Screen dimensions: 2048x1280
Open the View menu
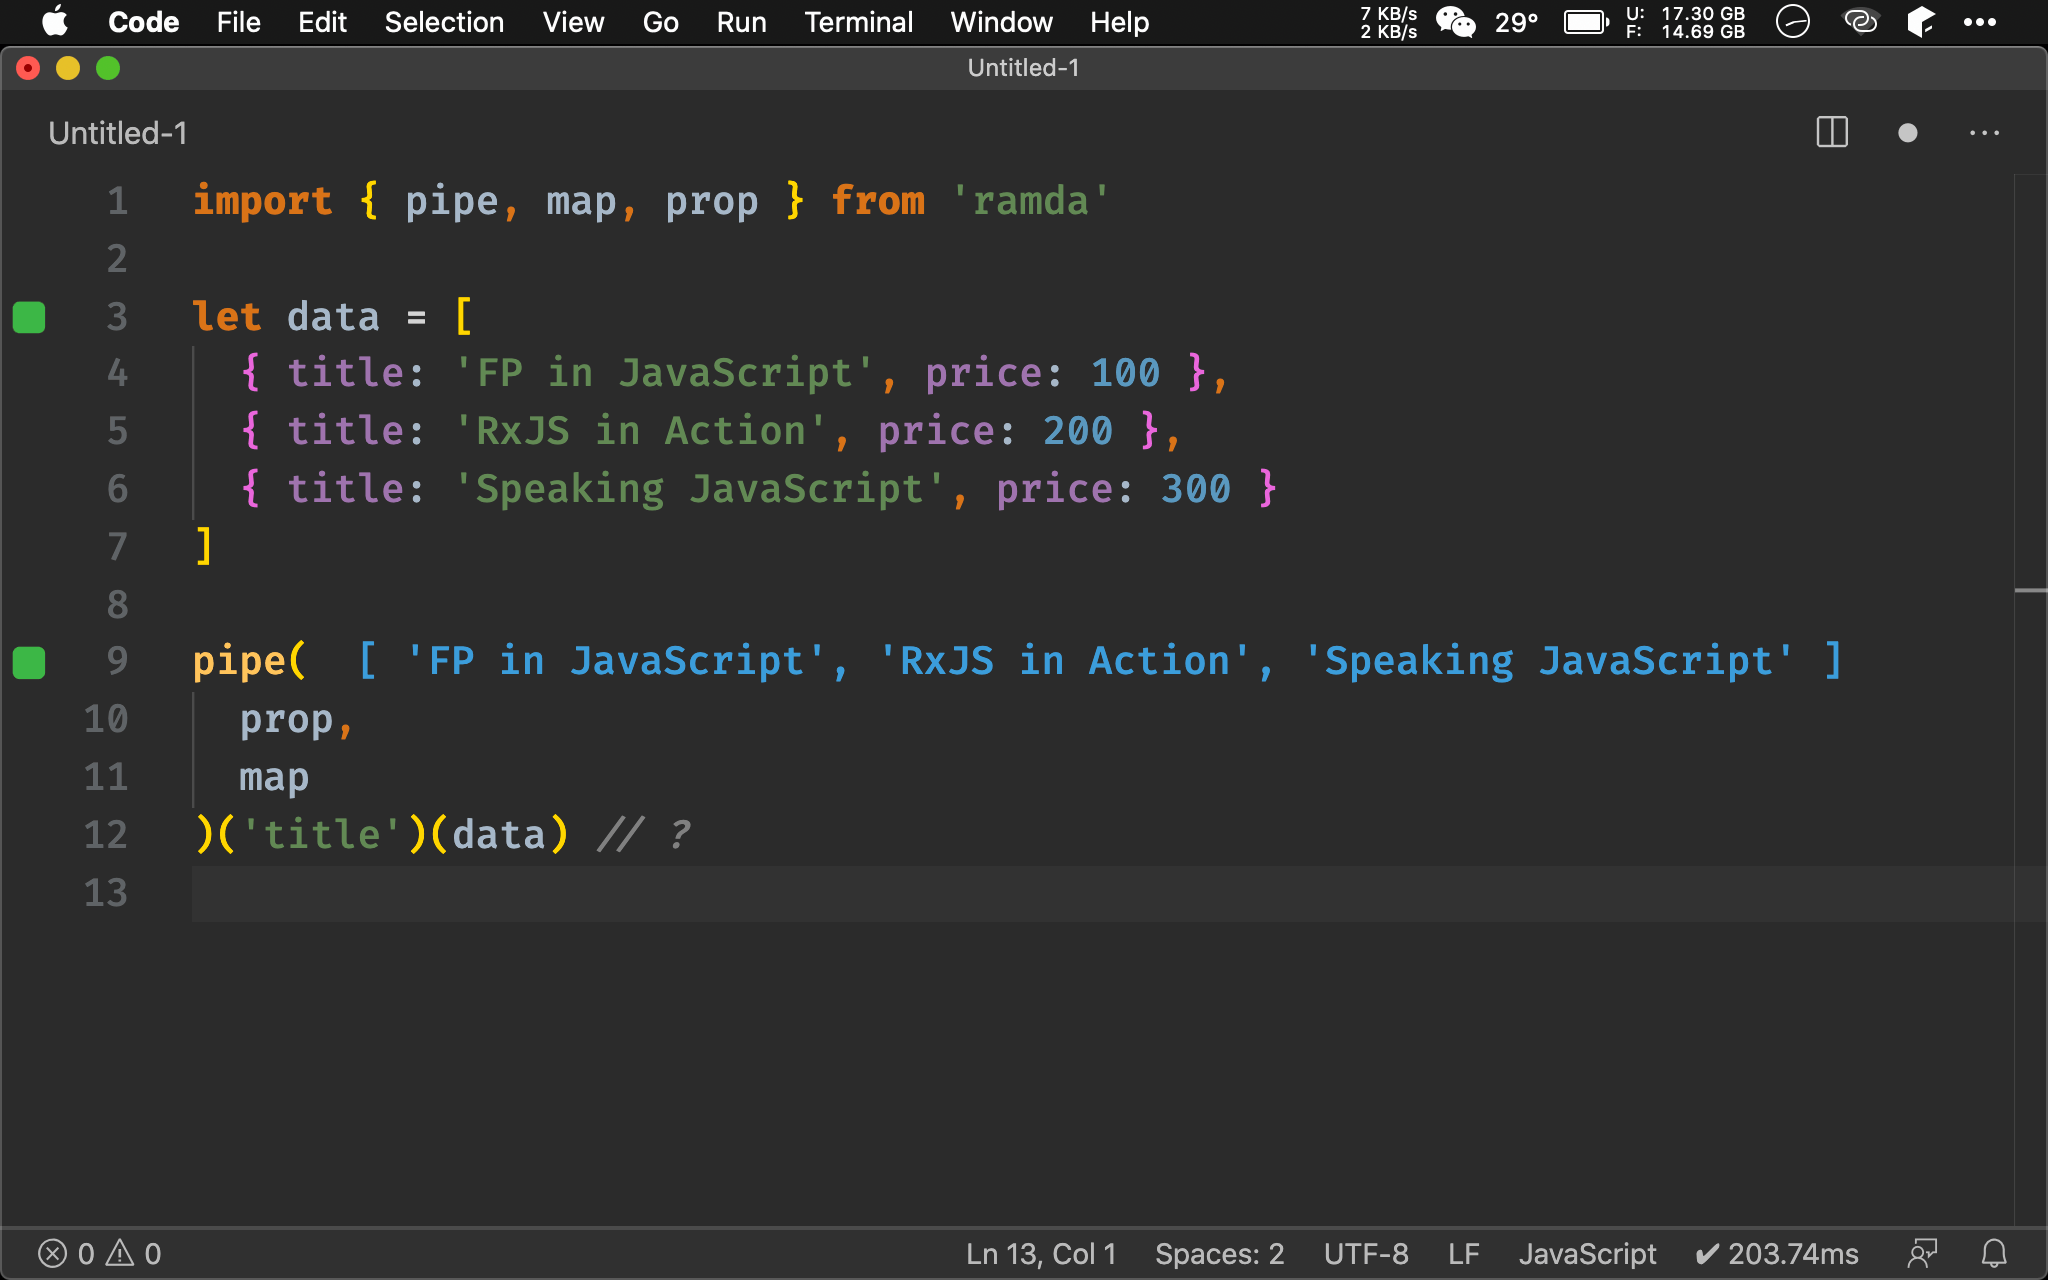click(573, 22)
